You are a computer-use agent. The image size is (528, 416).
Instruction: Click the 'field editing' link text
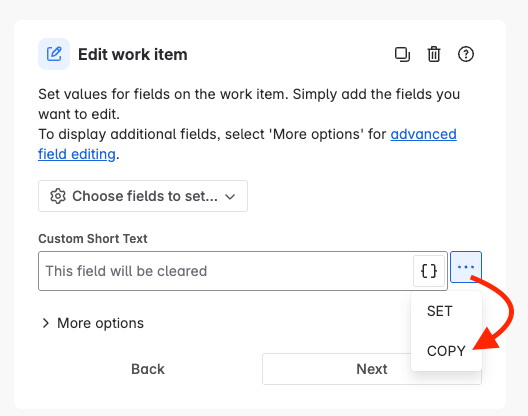[x=77, y=154]
